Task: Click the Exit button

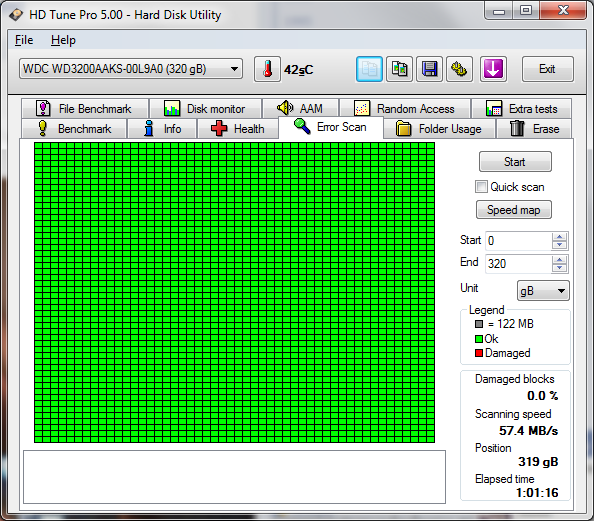Action: 547,69
